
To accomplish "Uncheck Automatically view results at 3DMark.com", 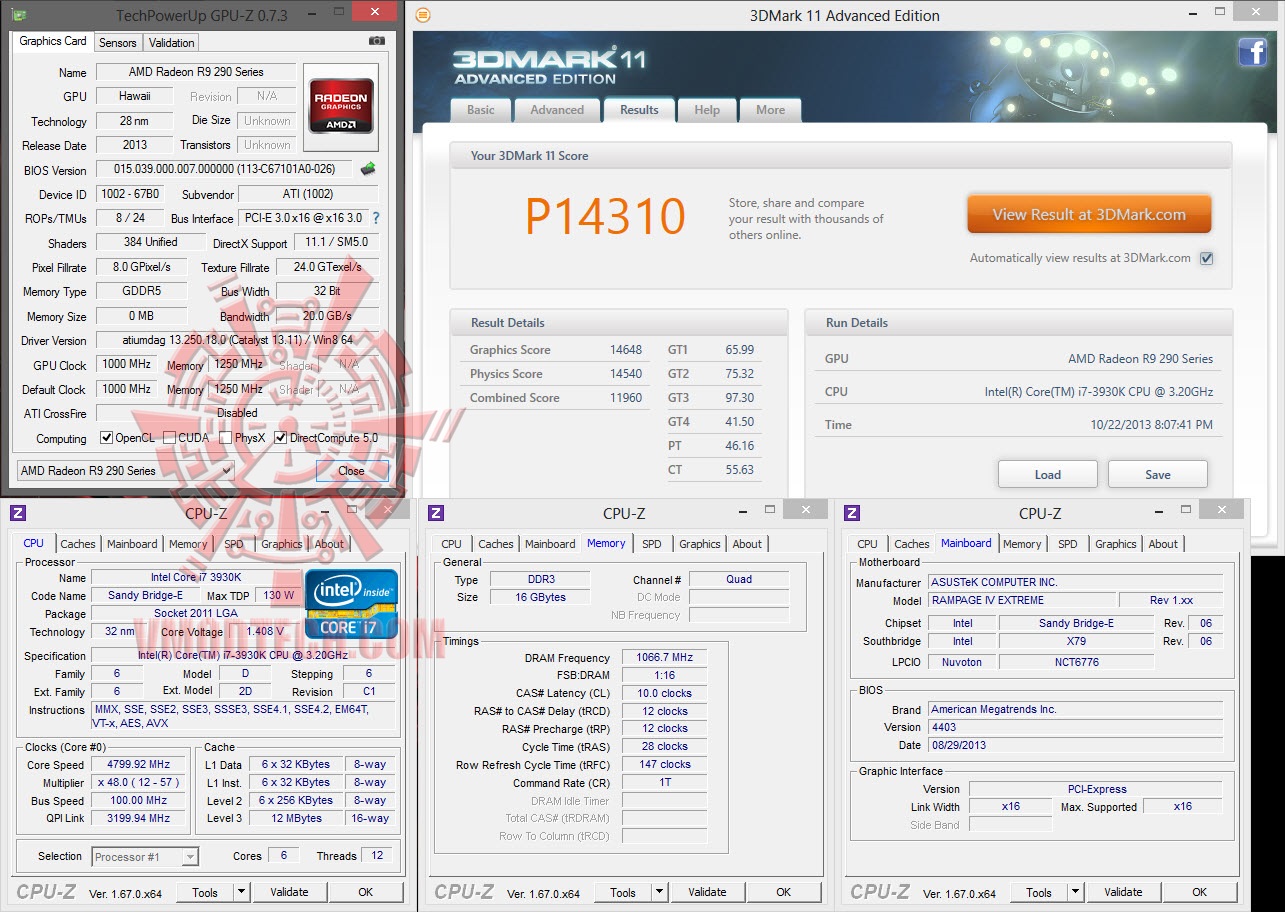I will 1207,258.
